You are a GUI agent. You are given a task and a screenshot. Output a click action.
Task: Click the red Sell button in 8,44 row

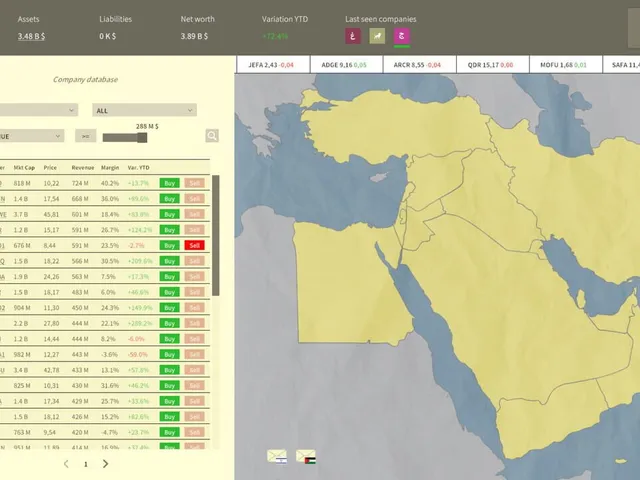click(194, 245)
